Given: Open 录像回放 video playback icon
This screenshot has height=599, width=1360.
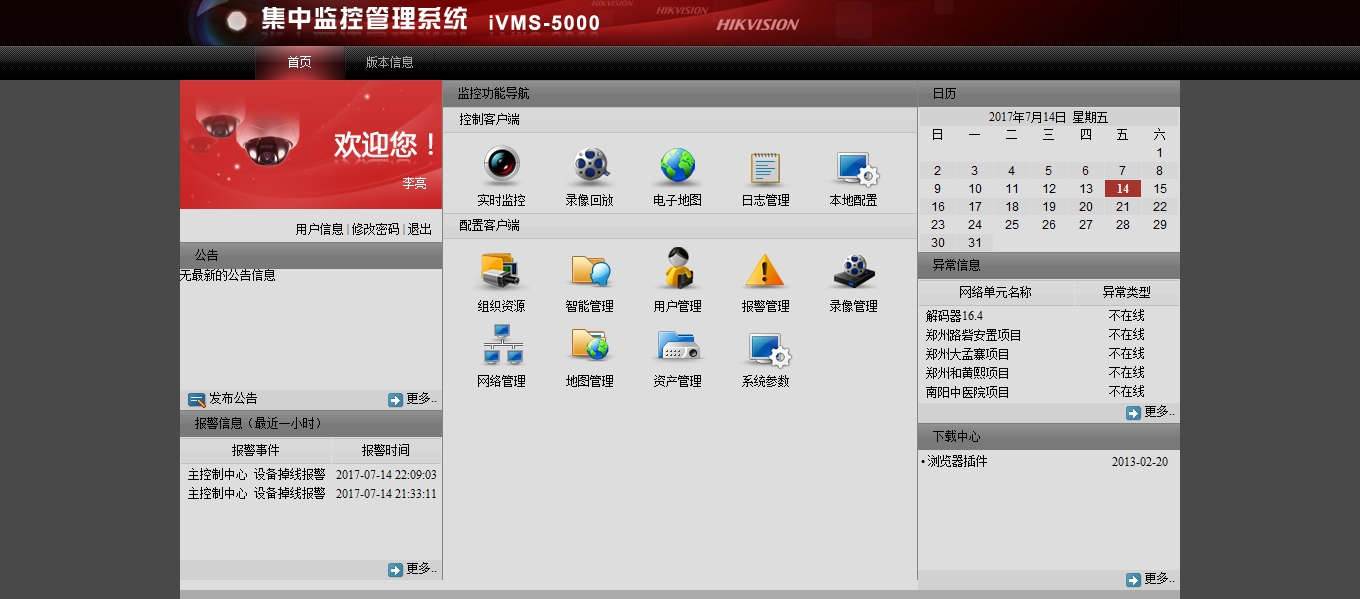Looking at the screenshot, I should (x=590, y=166).
